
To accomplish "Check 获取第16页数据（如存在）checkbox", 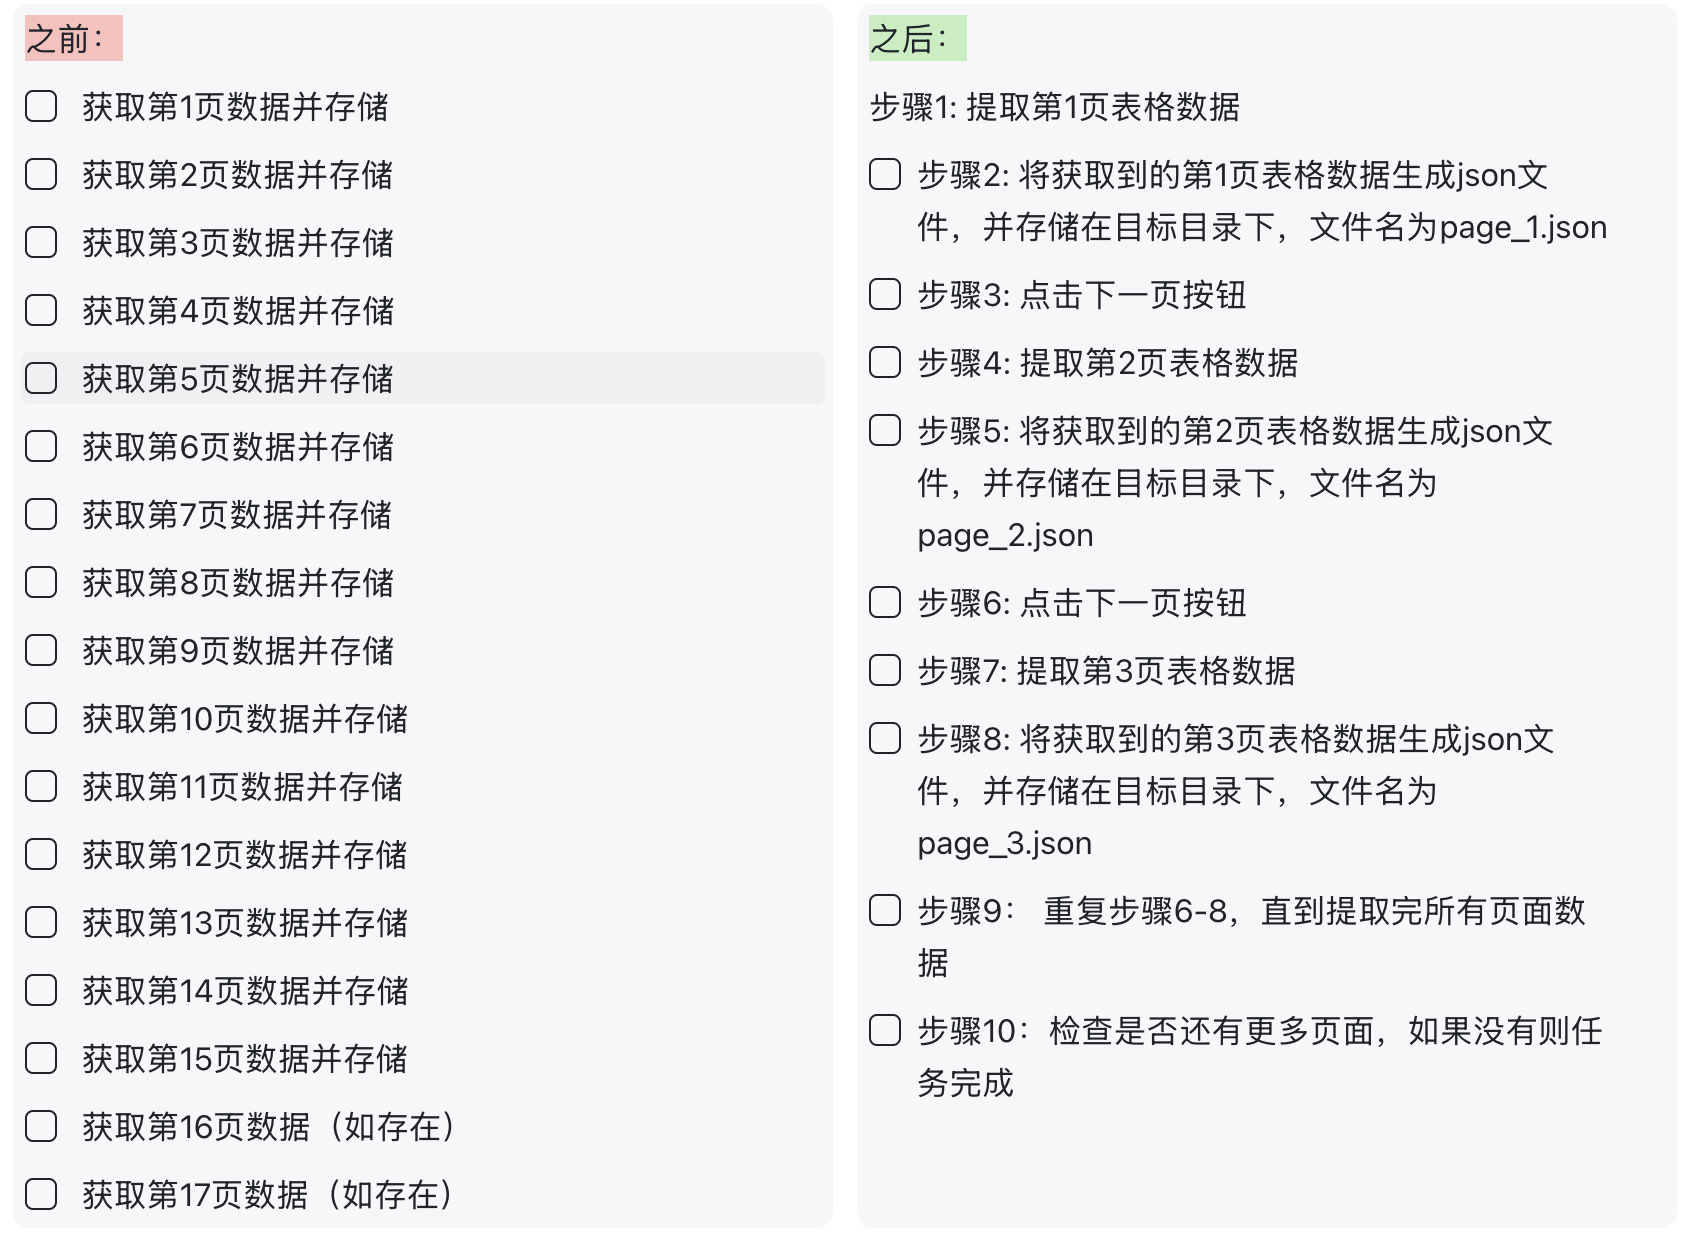I will (x=41, y=1126).
